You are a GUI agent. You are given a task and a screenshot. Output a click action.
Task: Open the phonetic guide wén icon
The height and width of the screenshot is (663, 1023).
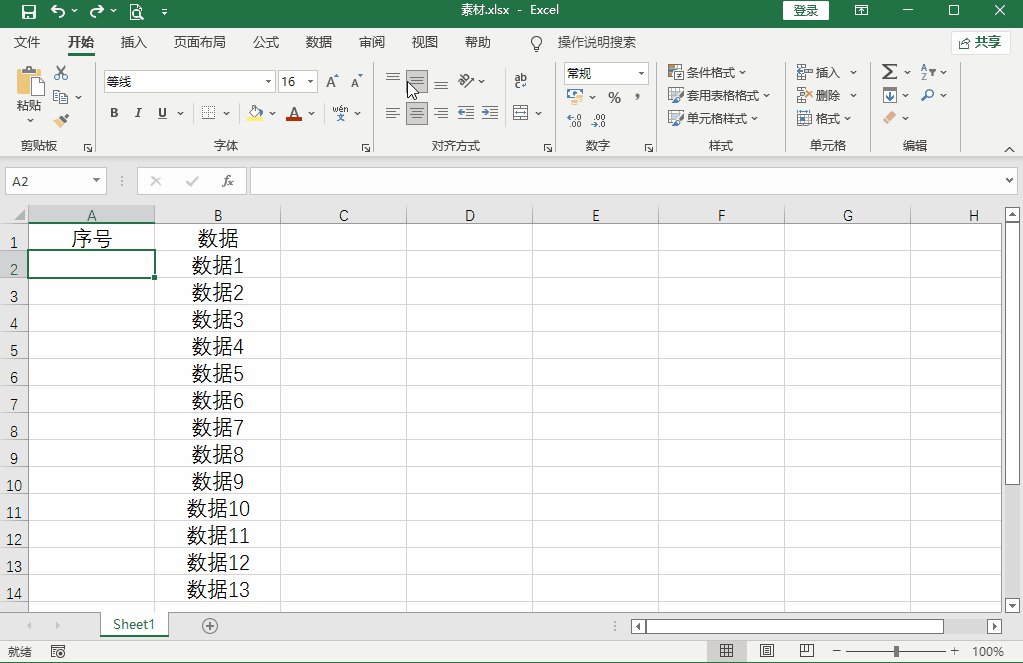[x=340, y=113]
